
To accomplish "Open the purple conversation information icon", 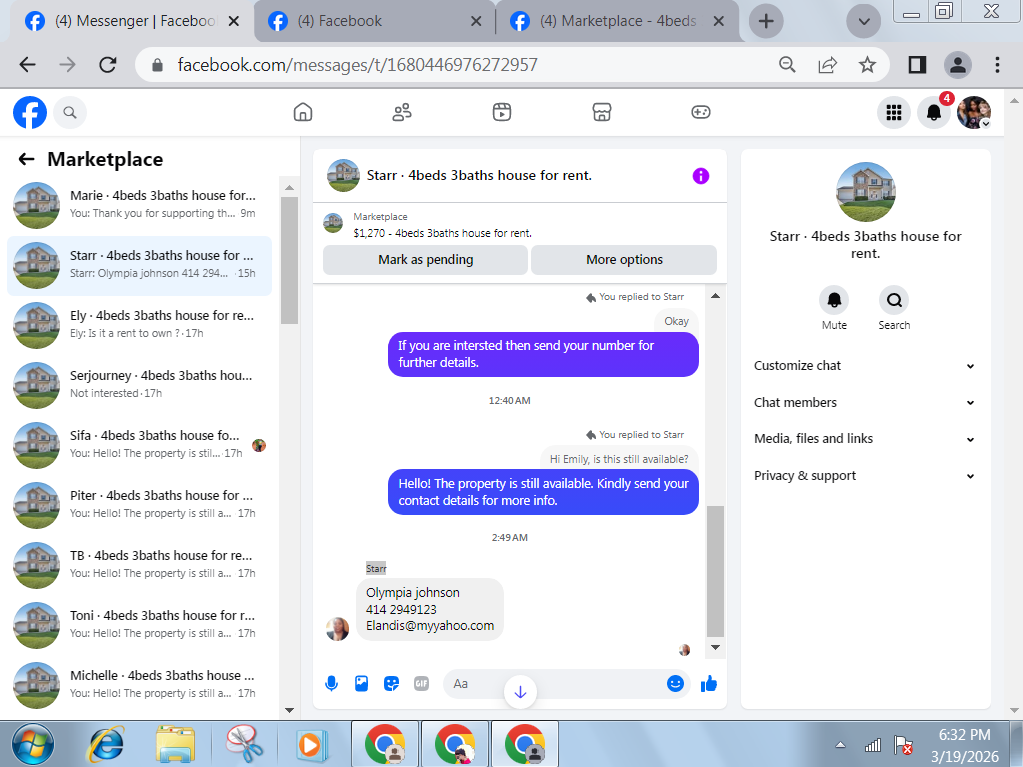I will click(701, 175).
